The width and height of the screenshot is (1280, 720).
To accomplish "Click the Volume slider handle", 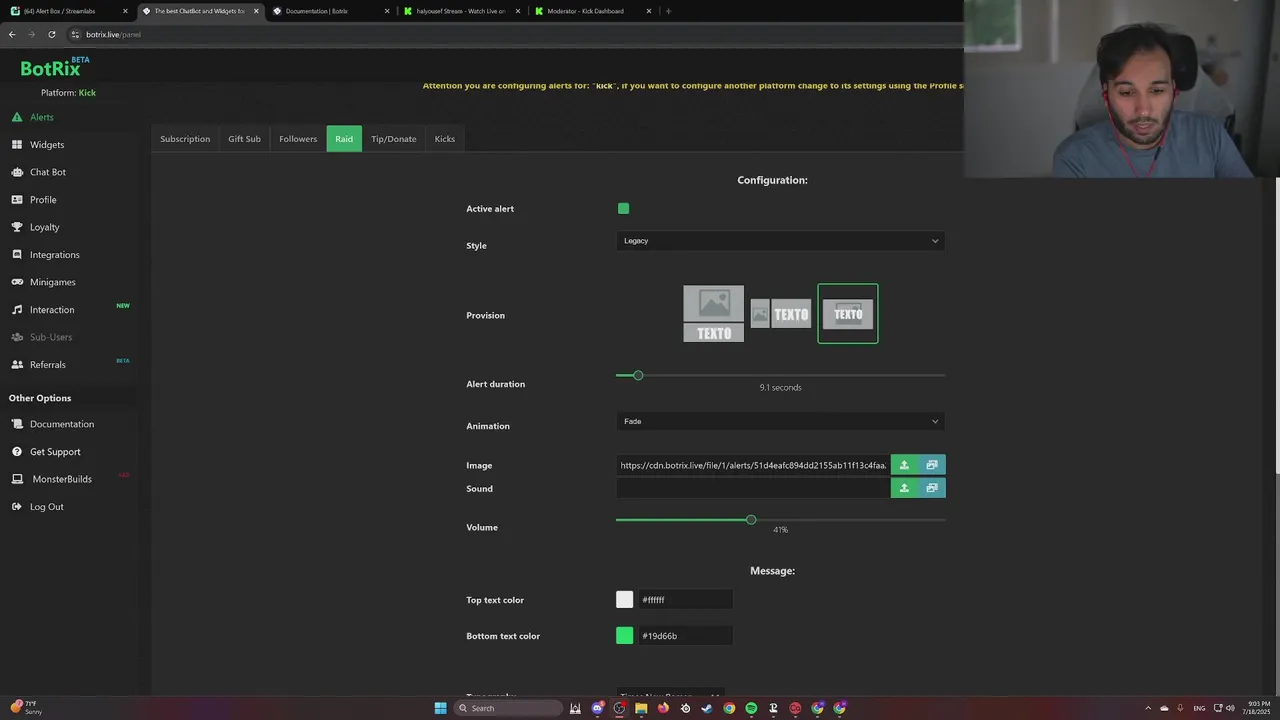I will (x=751, y=520).
